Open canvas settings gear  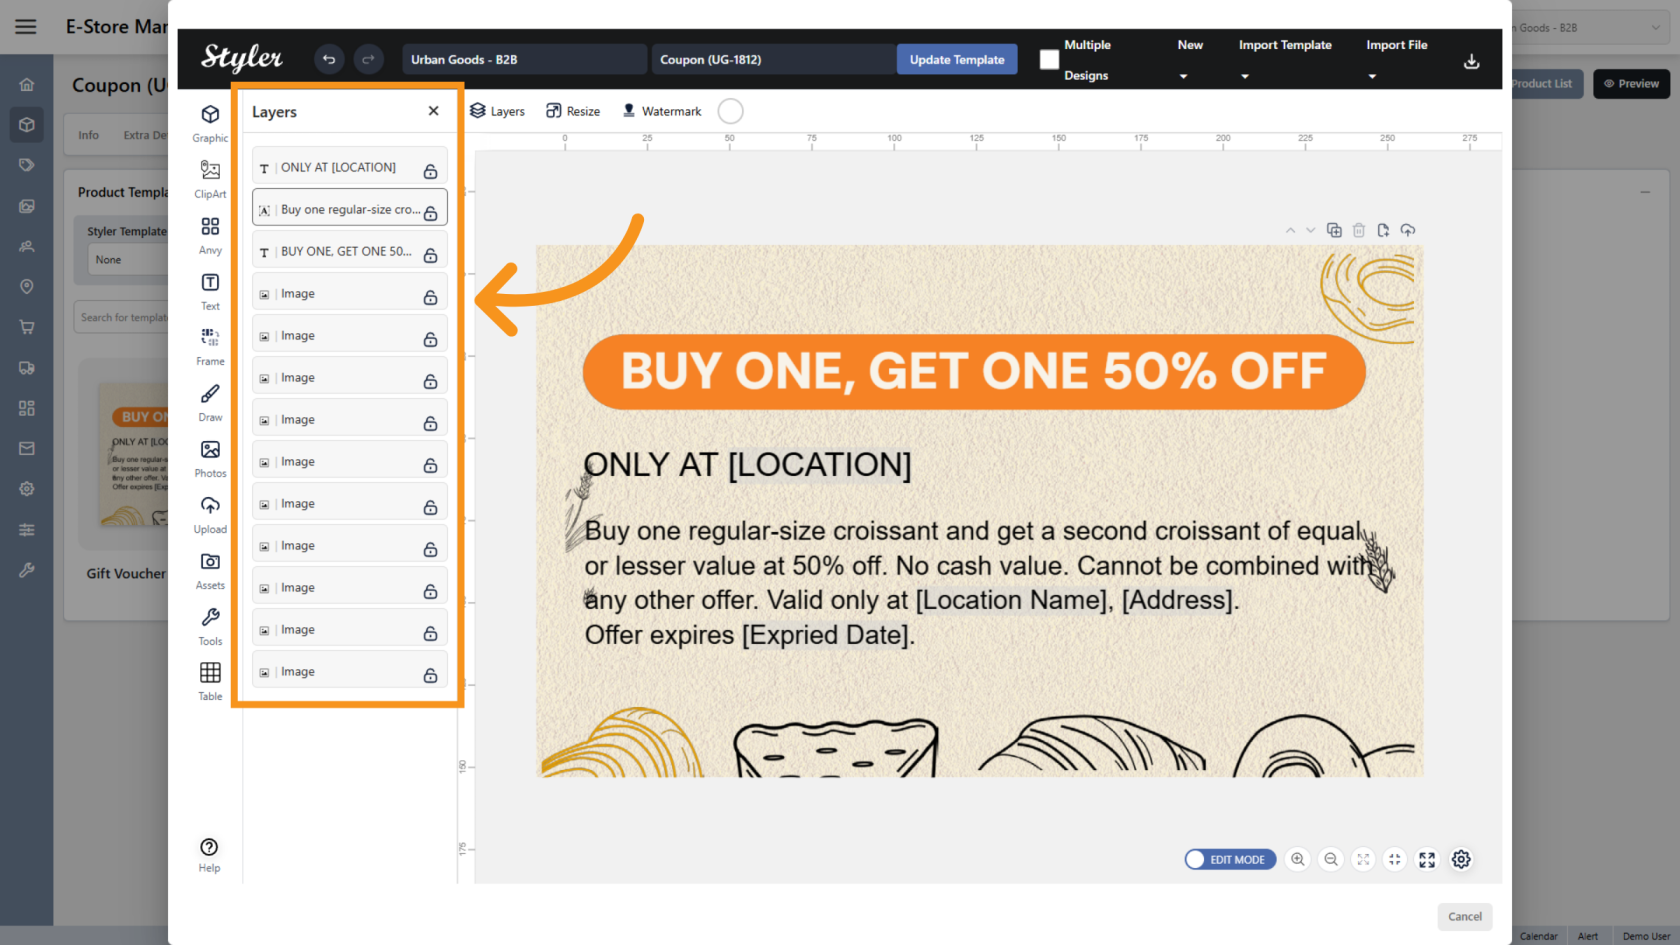coord(1461,859)
